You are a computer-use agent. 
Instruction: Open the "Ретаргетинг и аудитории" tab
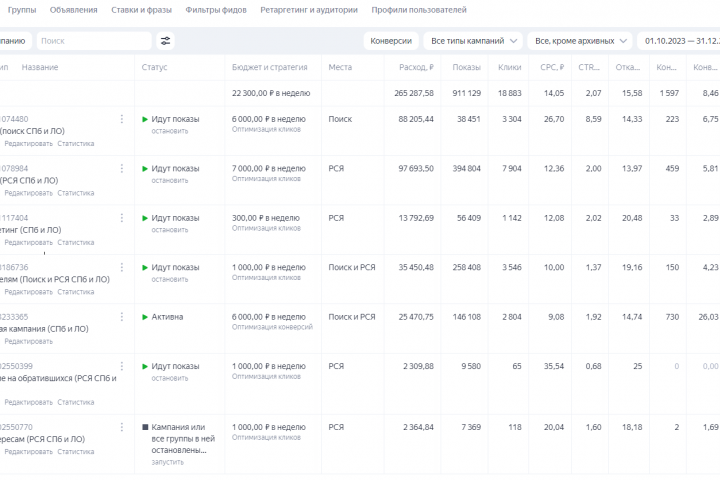308,10
